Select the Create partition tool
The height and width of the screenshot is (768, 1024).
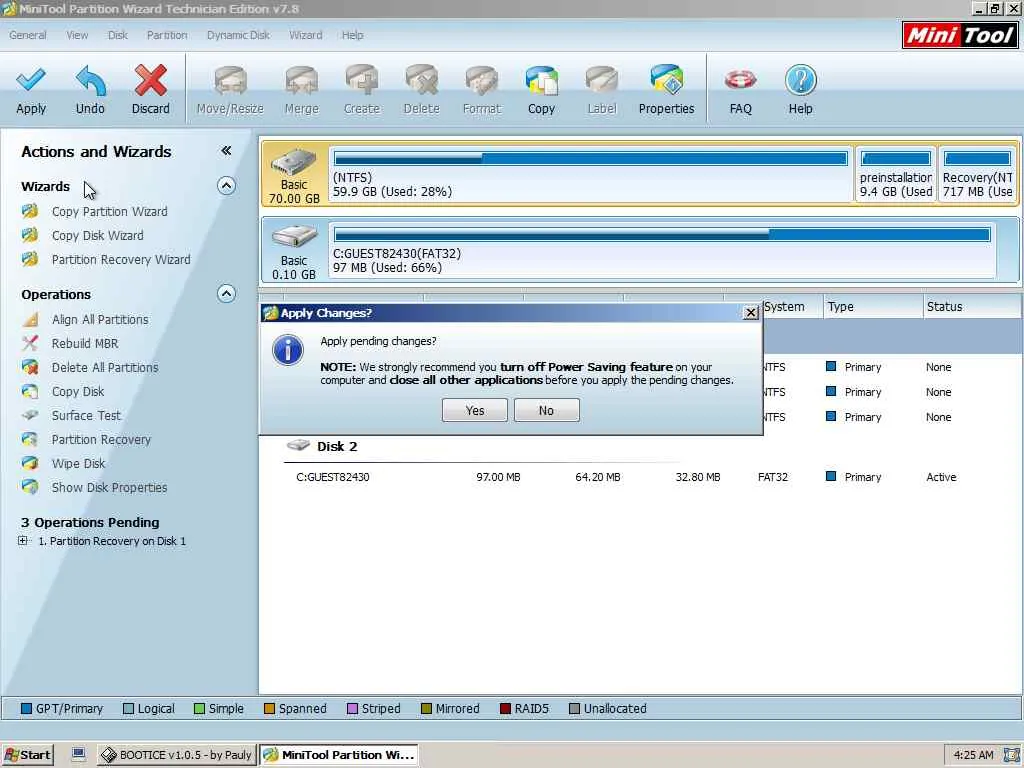pyautogui.click(x=362, y=90)
